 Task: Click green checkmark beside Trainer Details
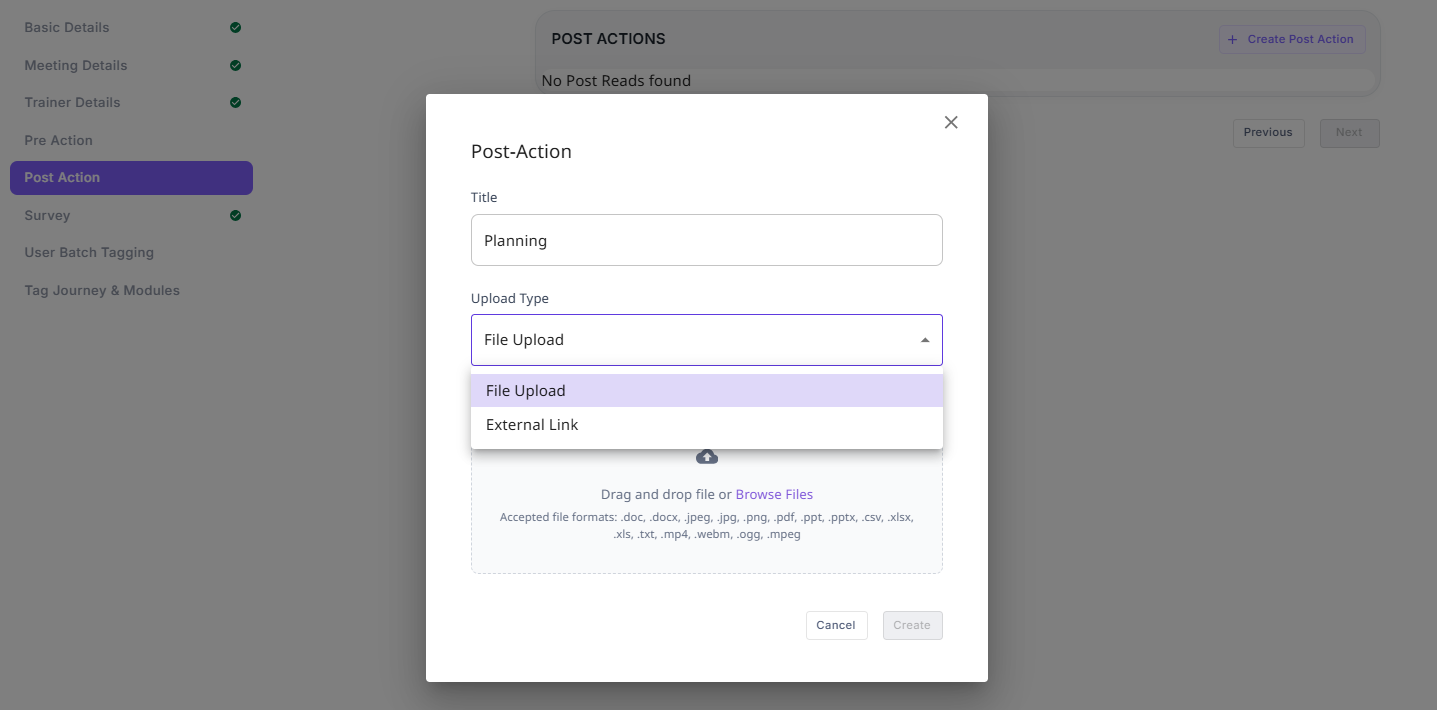pos(235,103)
